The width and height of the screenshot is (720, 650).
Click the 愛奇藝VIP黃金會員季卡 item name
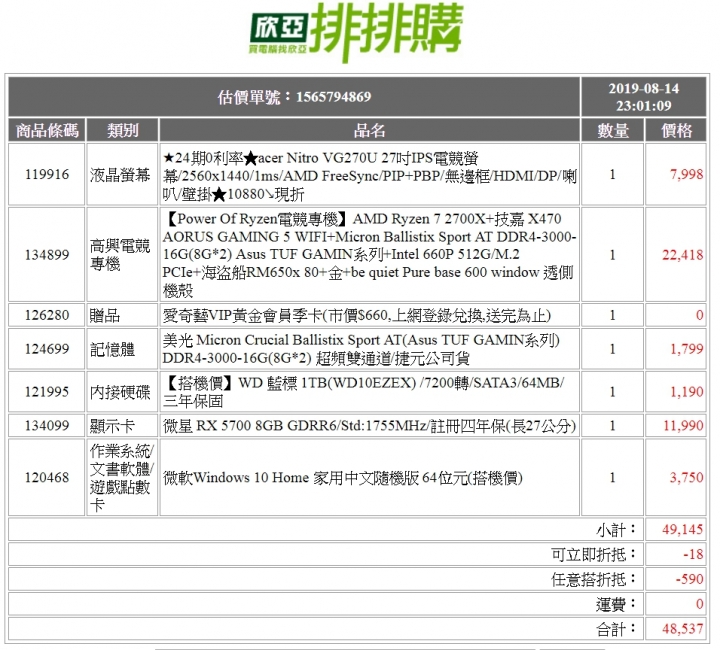coord(356,315)
